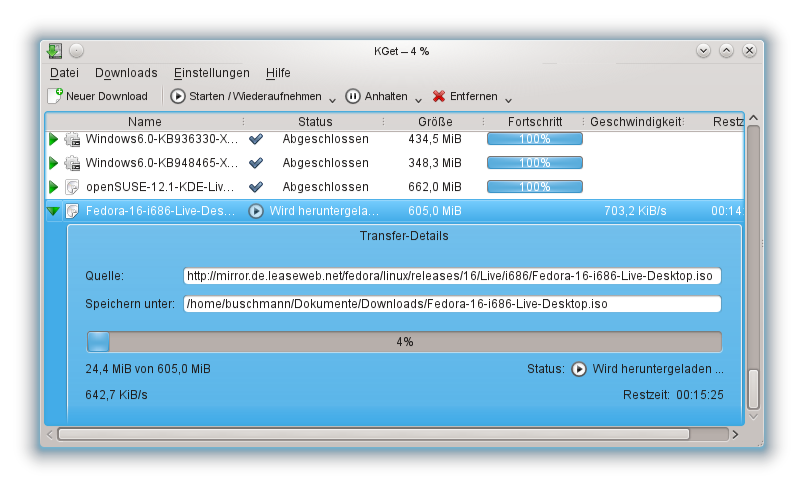Select the openSUSE-12.1-KDE-Liv... download name
Image resolution: width=804 pixels, height=487 pixels.
point(160,187)
